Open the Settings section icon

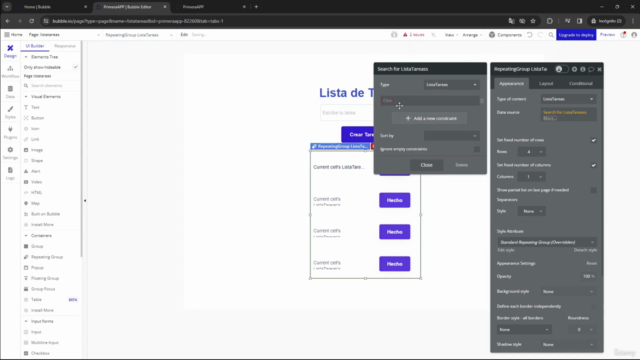(10, 153)
